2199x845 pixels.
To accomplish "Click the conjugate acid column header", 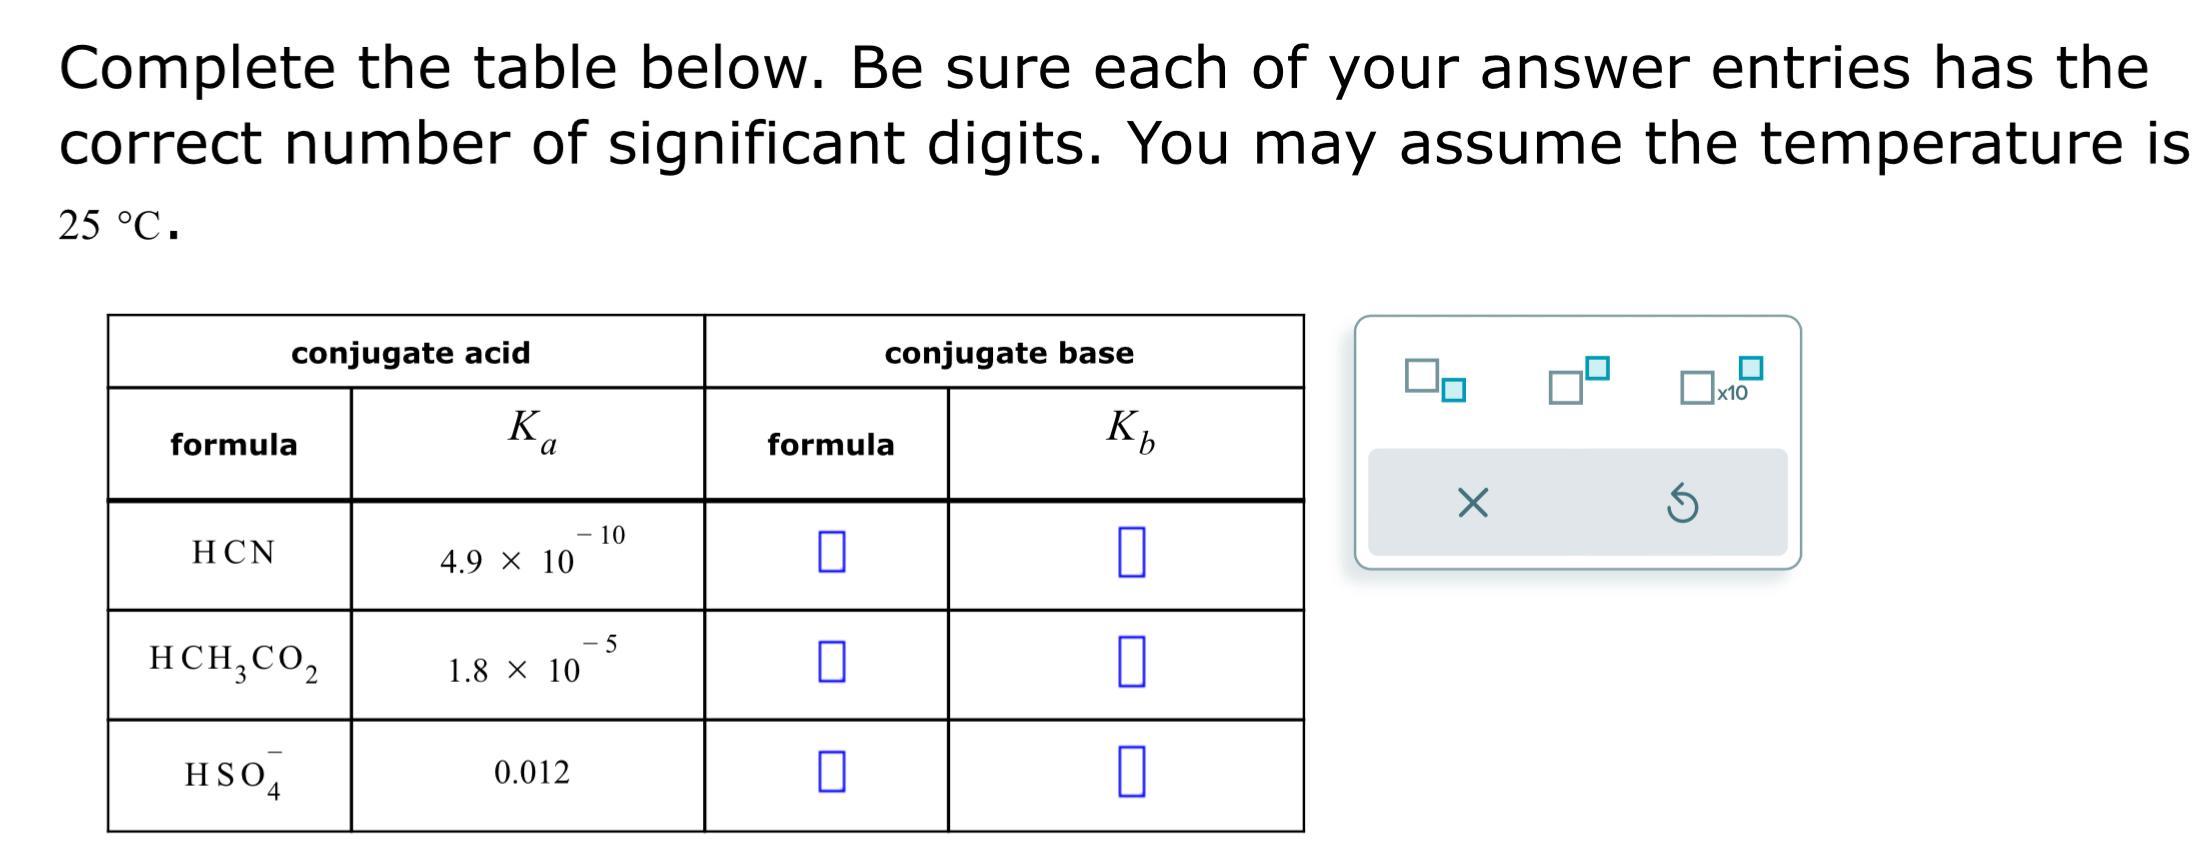I will pos(409,352).
